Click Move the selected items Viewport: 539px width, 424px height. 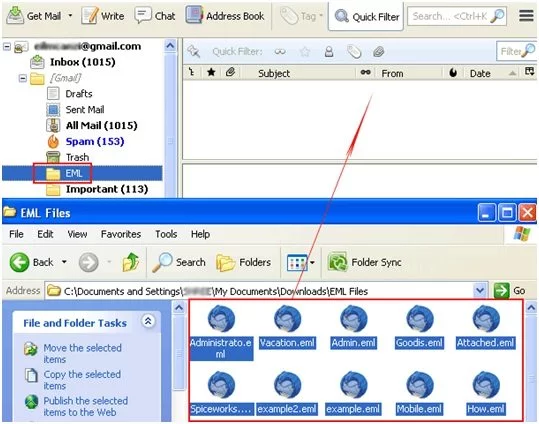coord(82,354)
